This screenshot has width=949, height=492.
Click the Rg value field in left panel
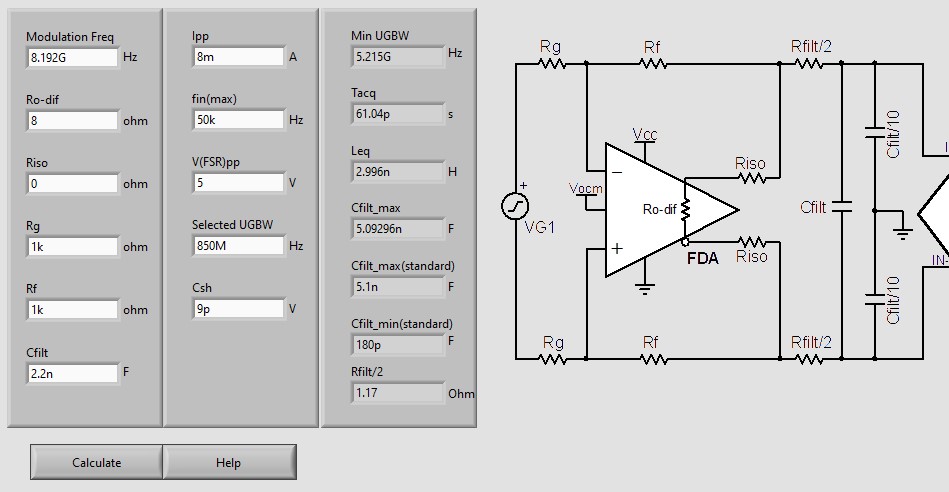pyautogui.click(x=73, y=247)
